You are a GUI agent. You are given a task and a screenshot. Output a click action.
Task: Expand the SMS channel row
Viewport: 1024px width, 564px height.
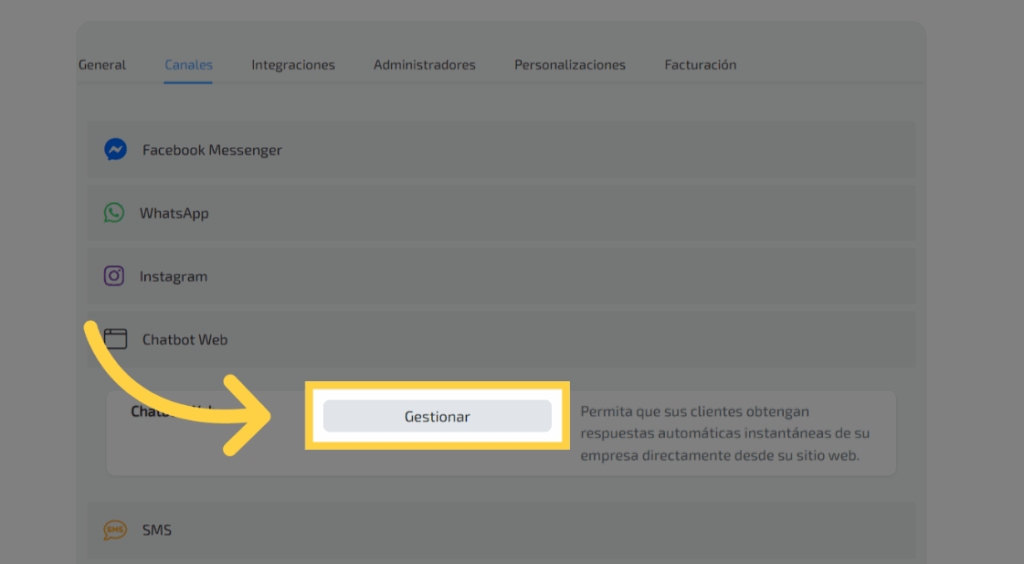500,530
